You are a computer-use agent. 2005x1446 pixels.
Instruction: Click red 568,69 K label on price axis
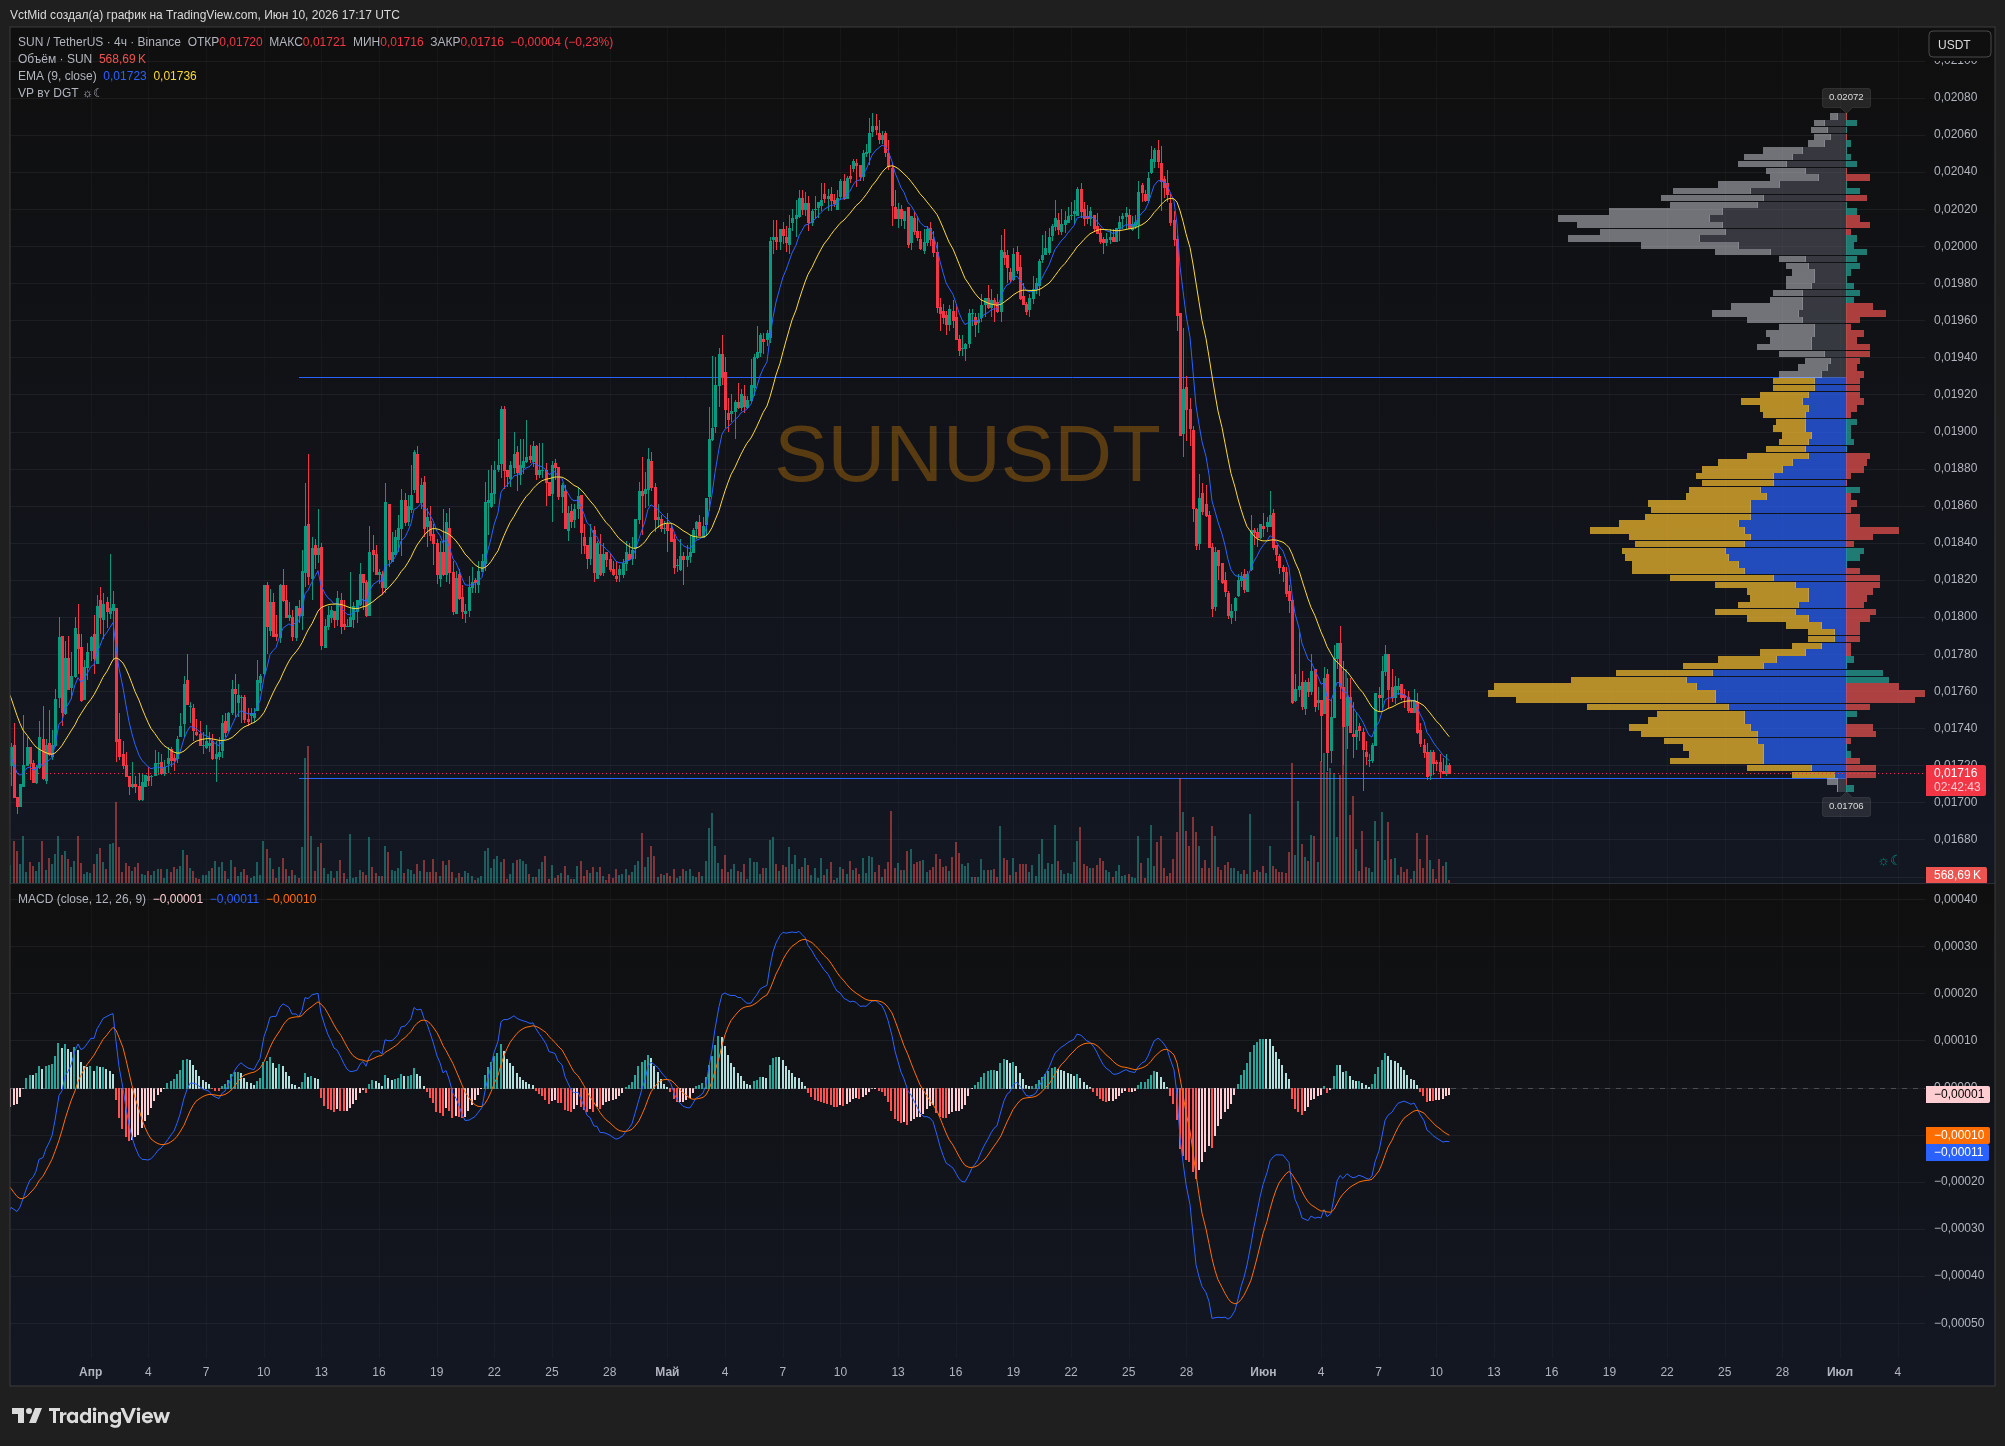(x=1956, y=875)
